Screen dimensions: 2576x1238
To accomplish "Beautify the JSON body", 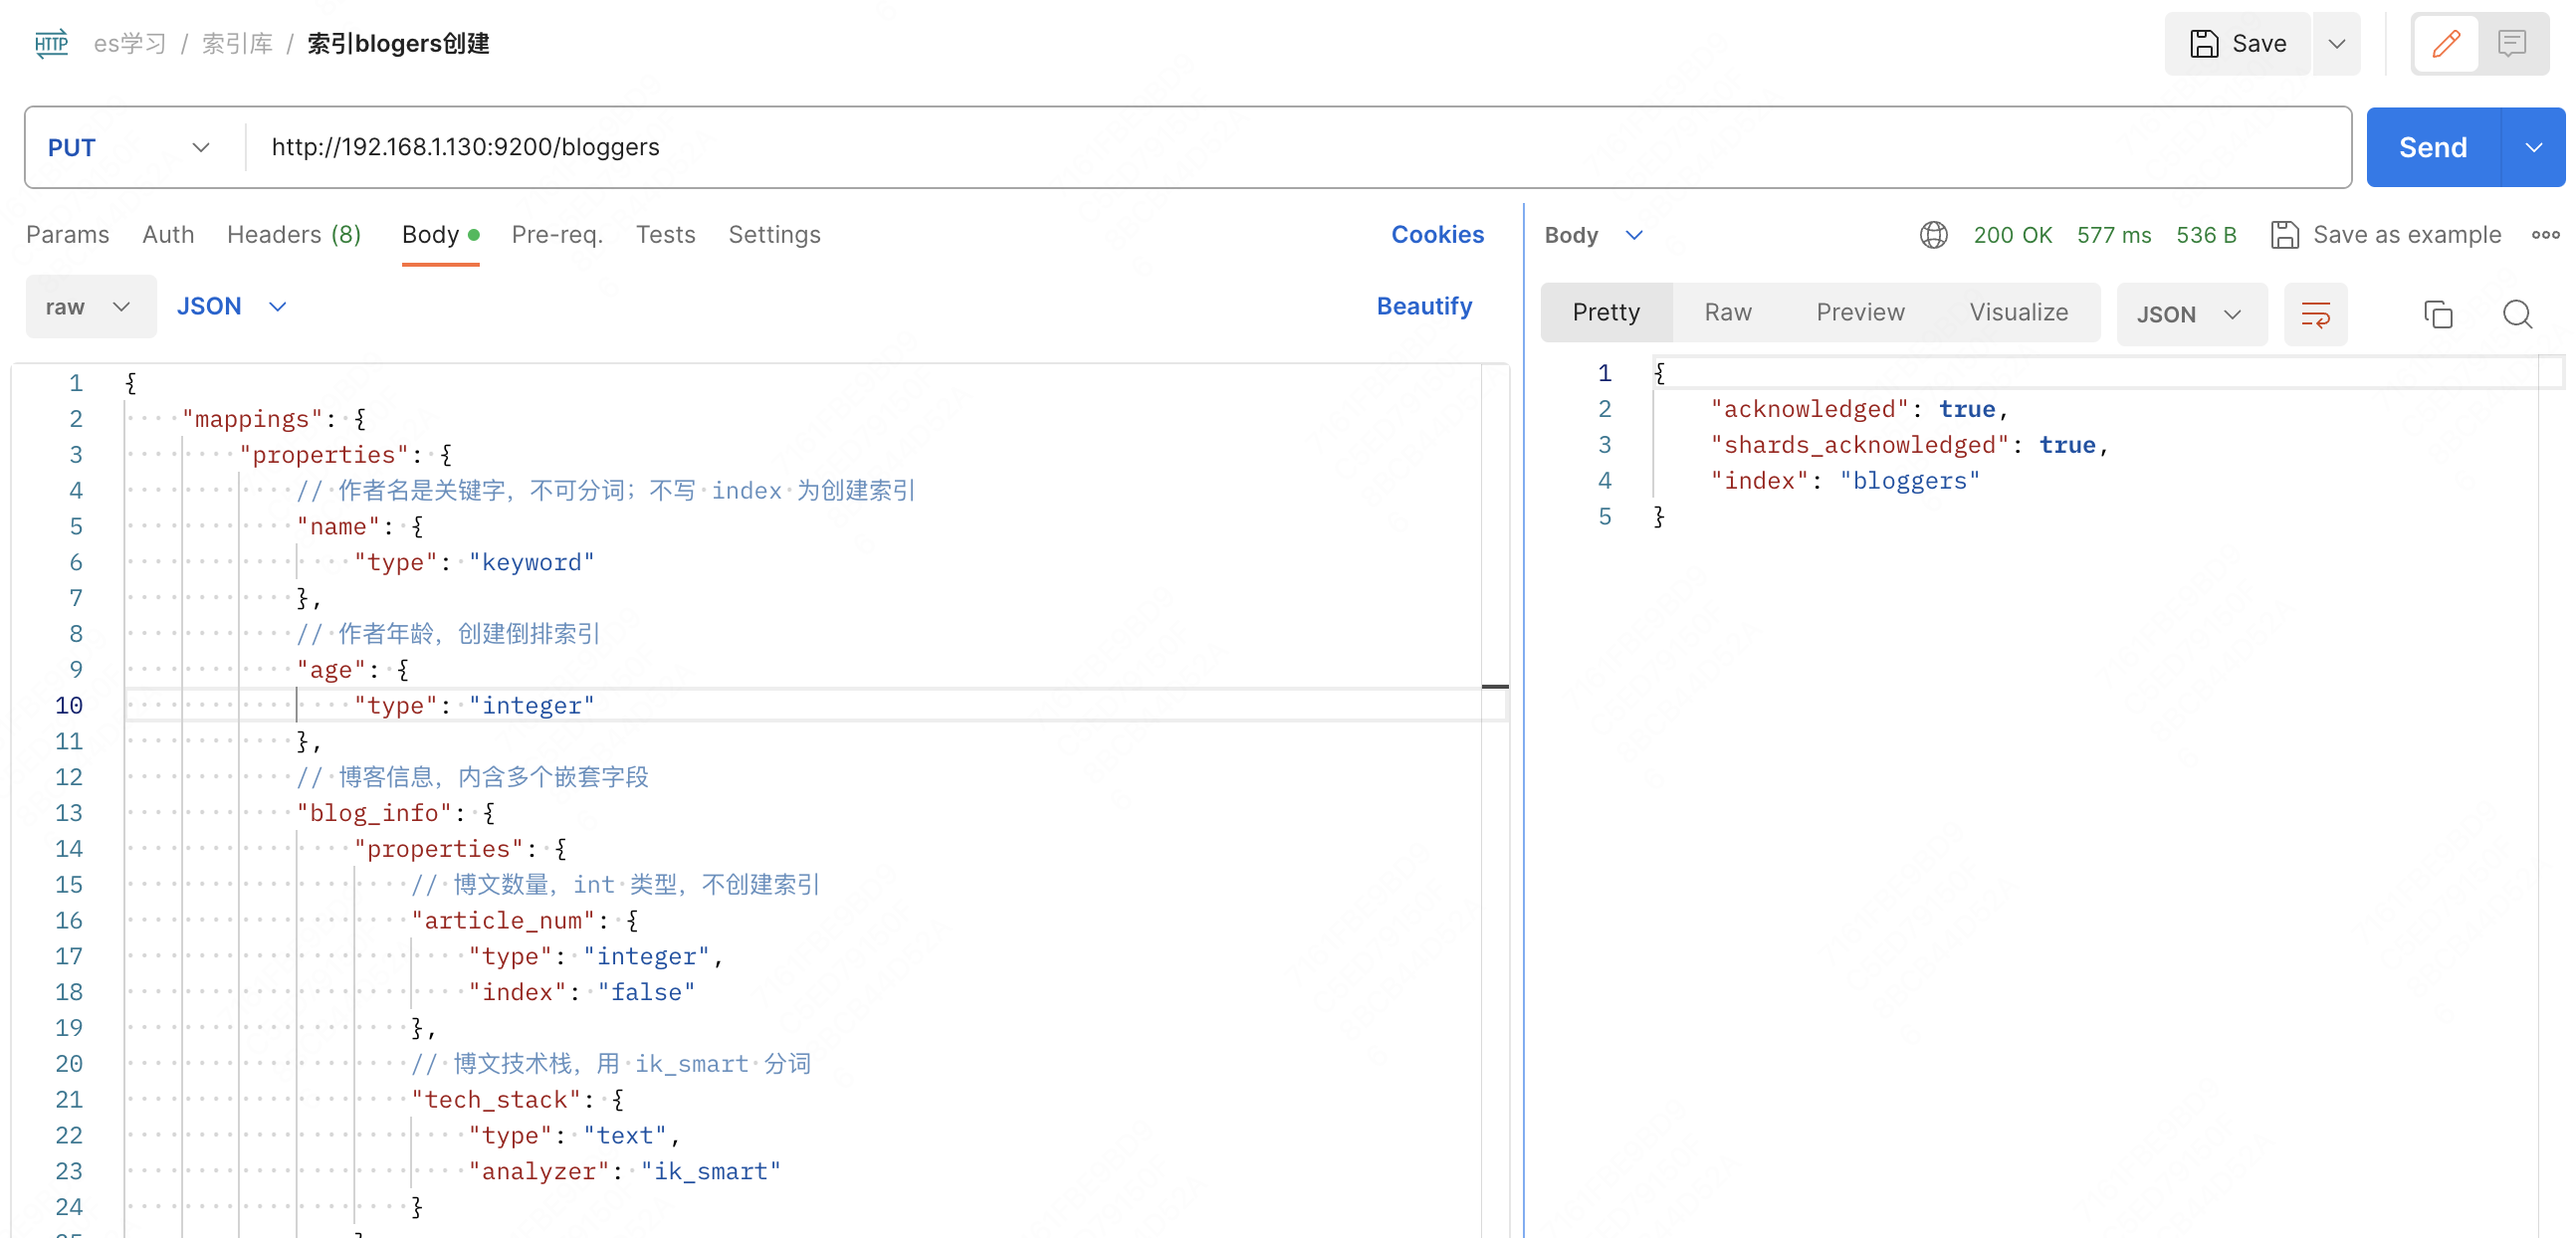I will (1424, 307).
